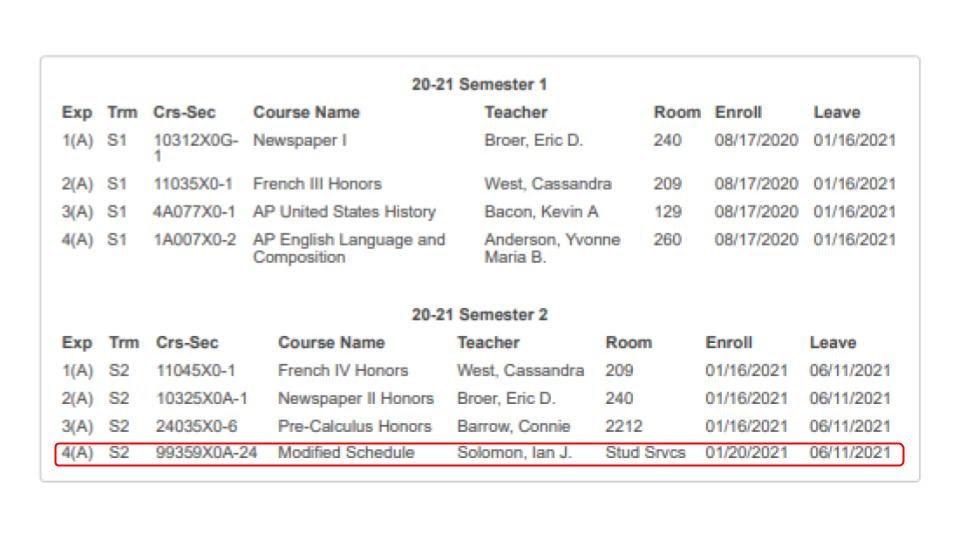Viewport: 960px width, 540px height.
Task: Click the 20-21 Semester 2 heading
Action: [x=479, y=315]
